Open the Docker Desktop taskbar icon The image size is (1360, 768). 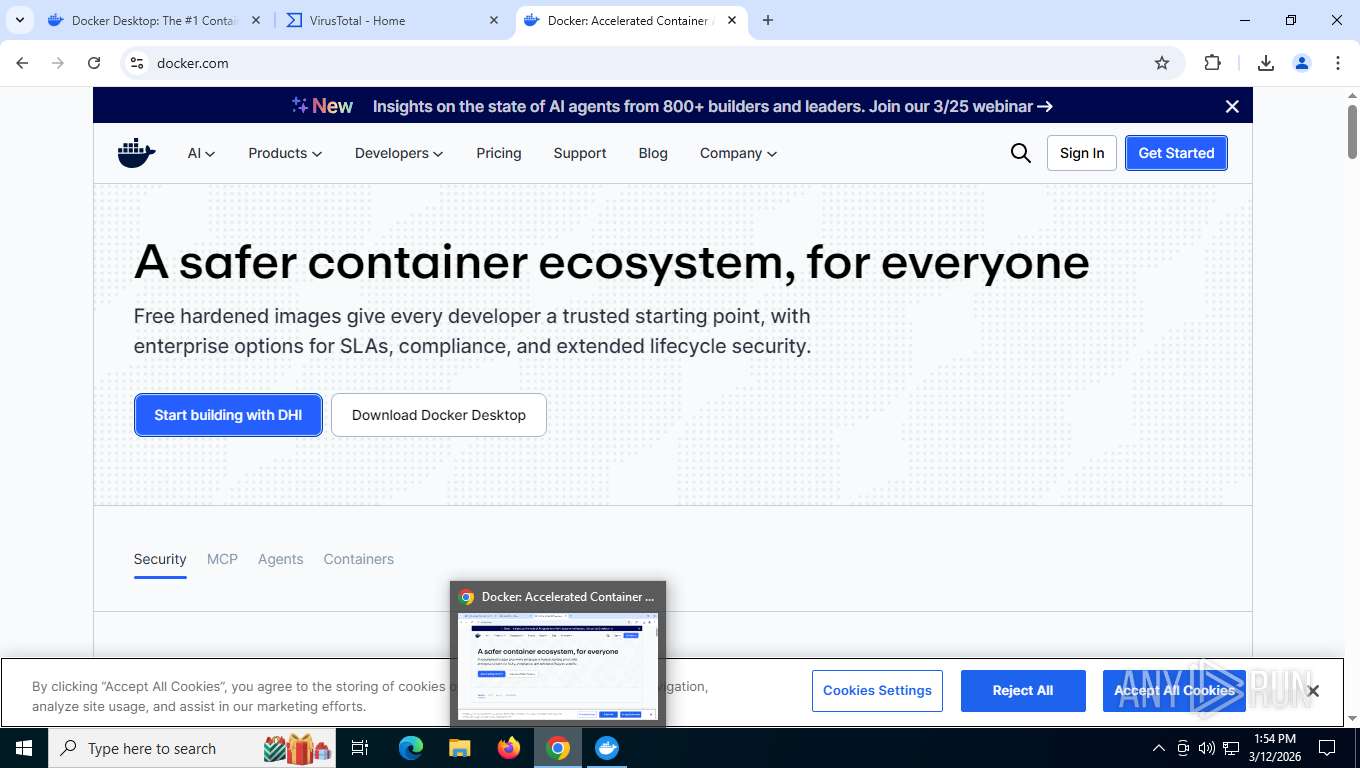[x=607, y=748]
